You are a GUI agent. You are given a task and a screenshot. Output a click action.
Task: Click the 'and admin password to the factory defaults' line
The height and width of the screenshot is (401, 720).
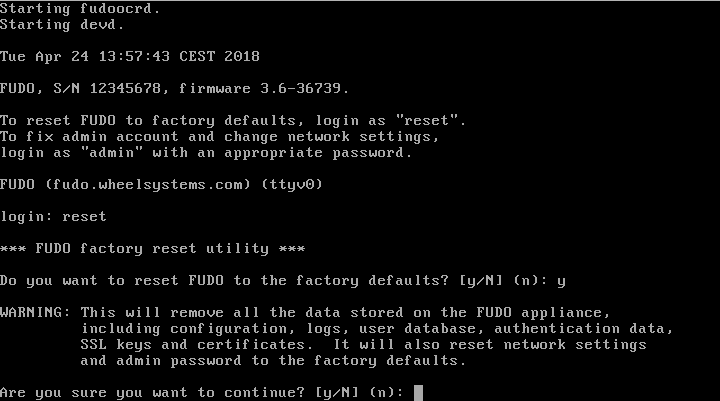pyautogui.click(x=274, y=361)
